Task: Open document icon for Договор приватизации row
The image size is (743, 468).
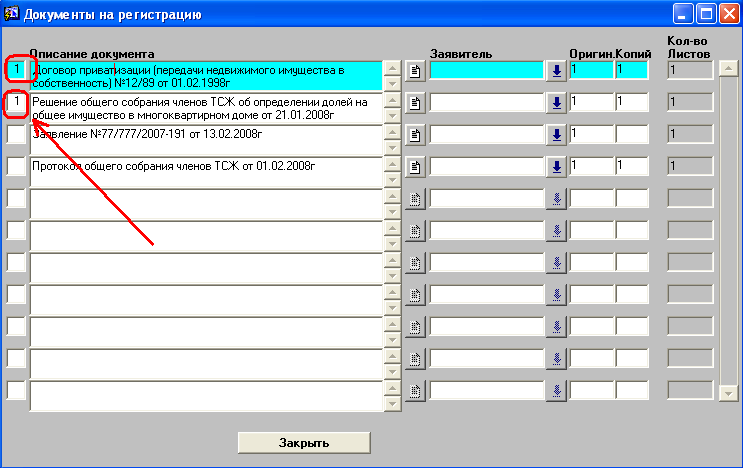Action: (x=415, y=71)
